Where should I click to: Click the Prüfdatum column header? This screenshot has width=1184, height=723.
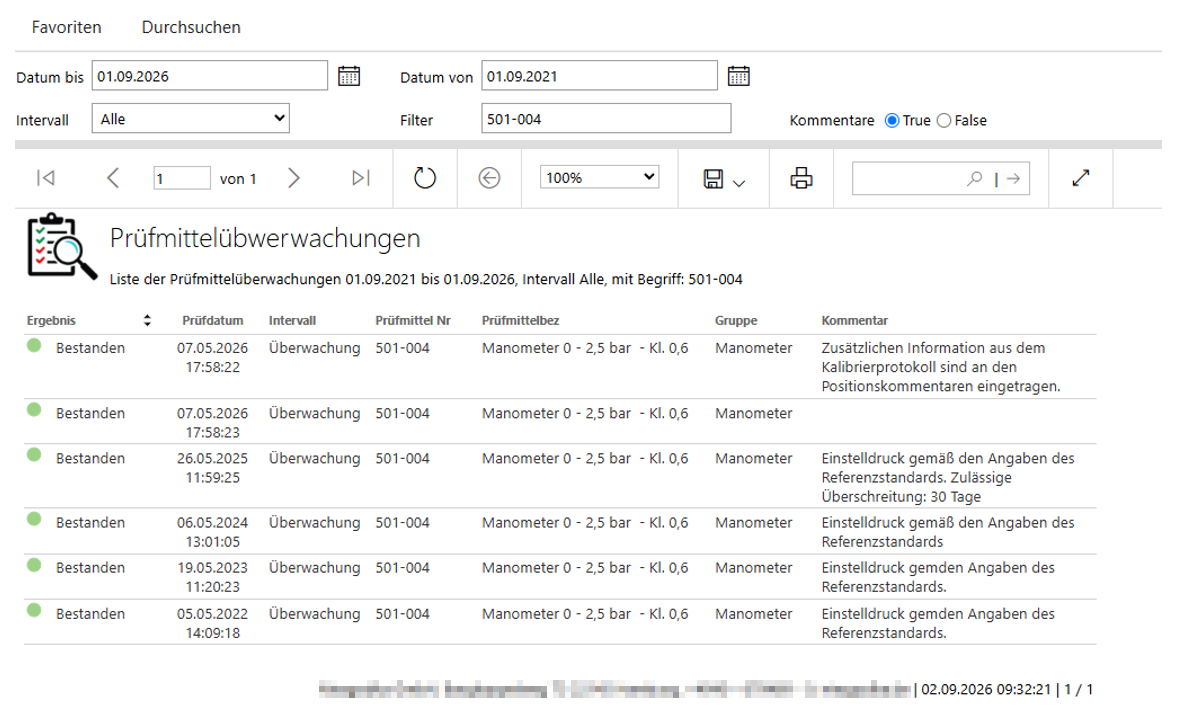213,320
